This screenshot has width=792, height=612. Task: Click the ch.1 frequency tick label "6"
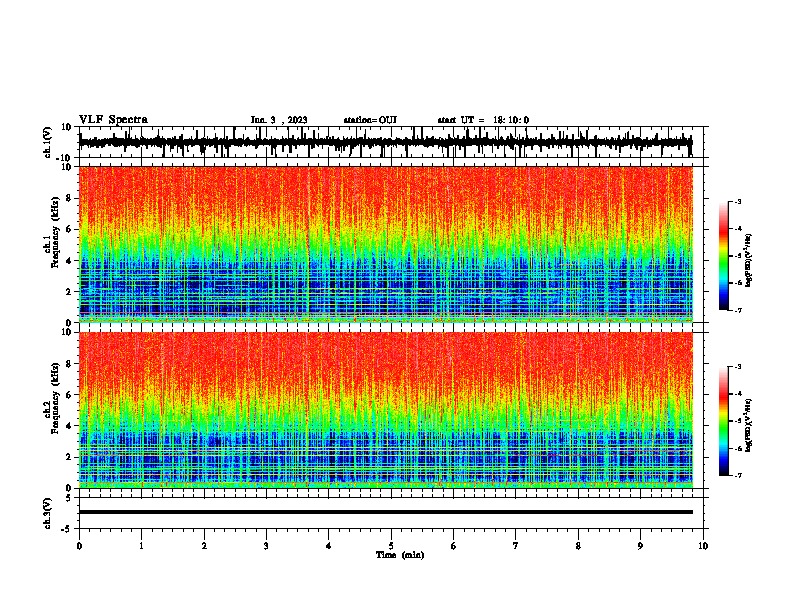pyautogui.click(x=69, y=229)
